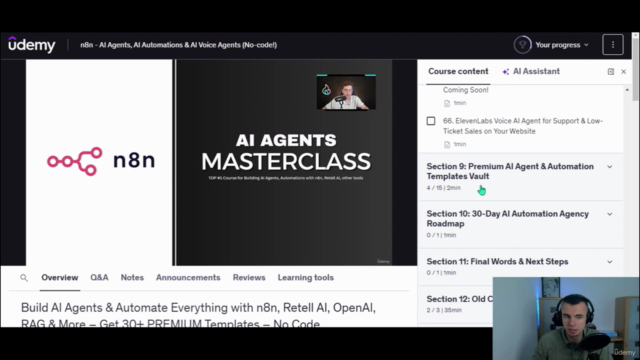The image size is (640, 360).
Task: Check the lecture 66 ElevenLabs checkbox
Action: point(431,121)
